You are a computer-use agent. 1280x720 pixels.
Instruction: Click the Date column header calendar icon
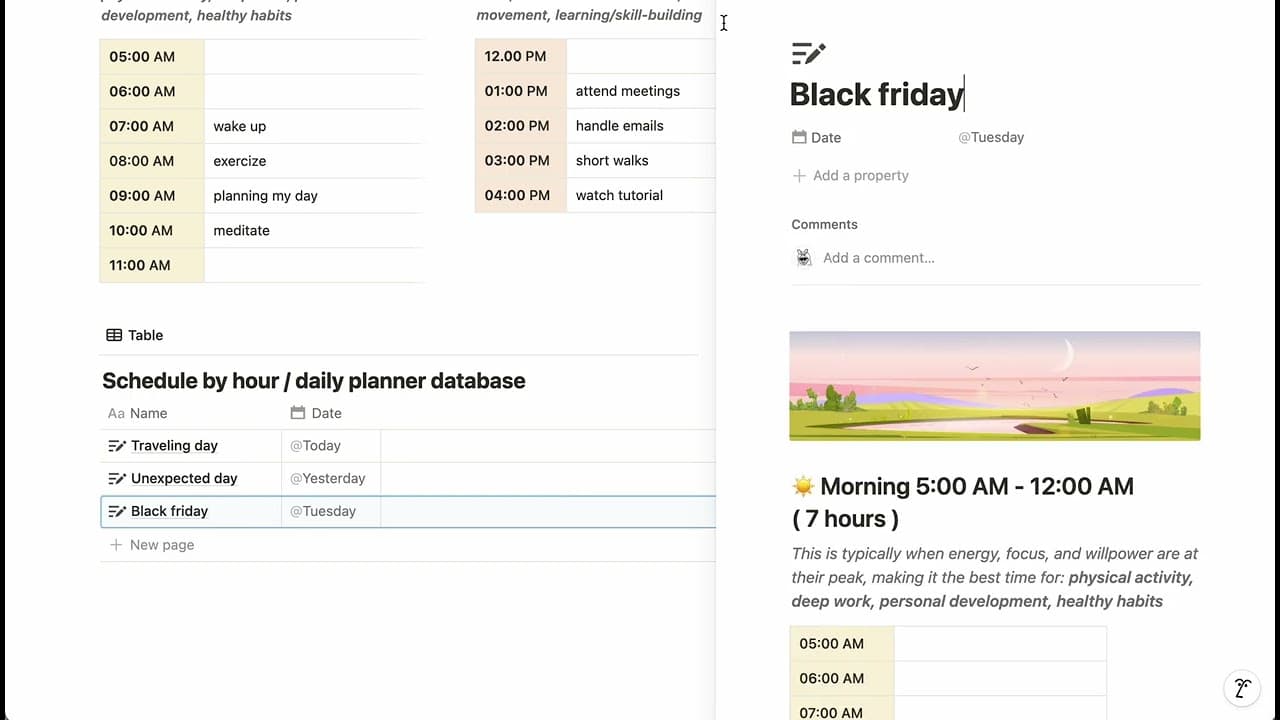pyautogui.click(x=297, y=413)
